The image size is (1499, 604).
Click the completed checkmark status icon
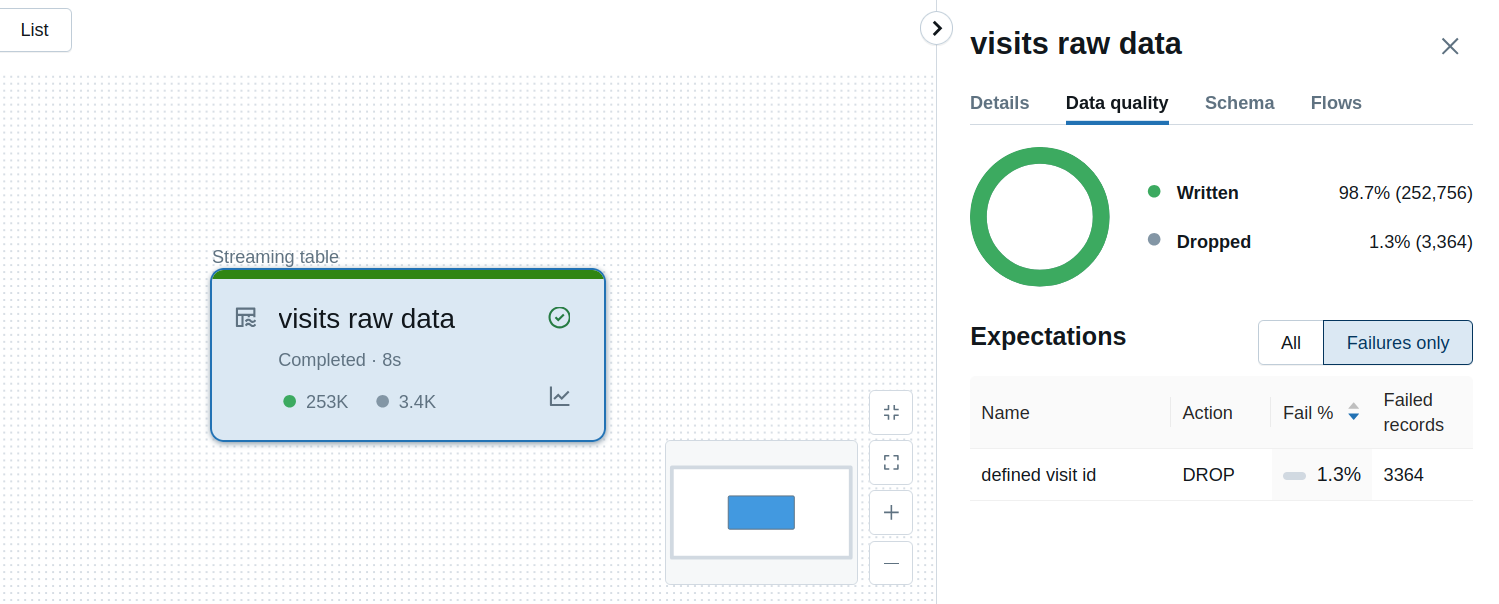point(559,318)
